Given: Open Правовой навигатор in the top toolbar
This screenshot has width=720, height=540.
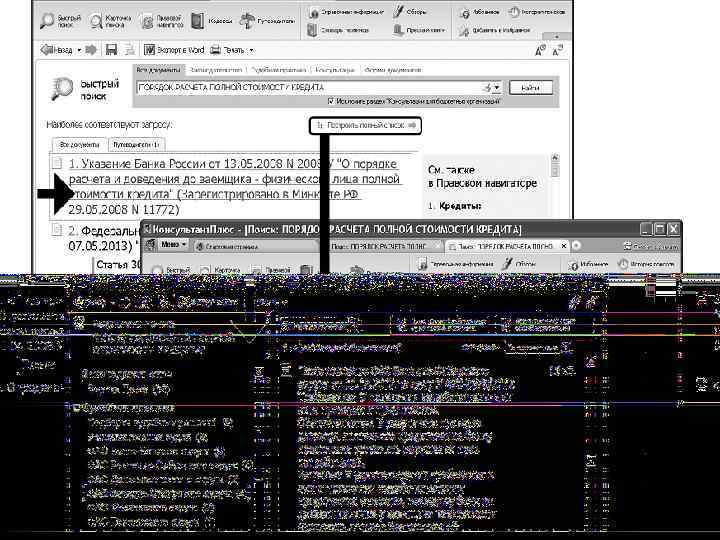Looking at the screenshot, I should coord(163,21).
